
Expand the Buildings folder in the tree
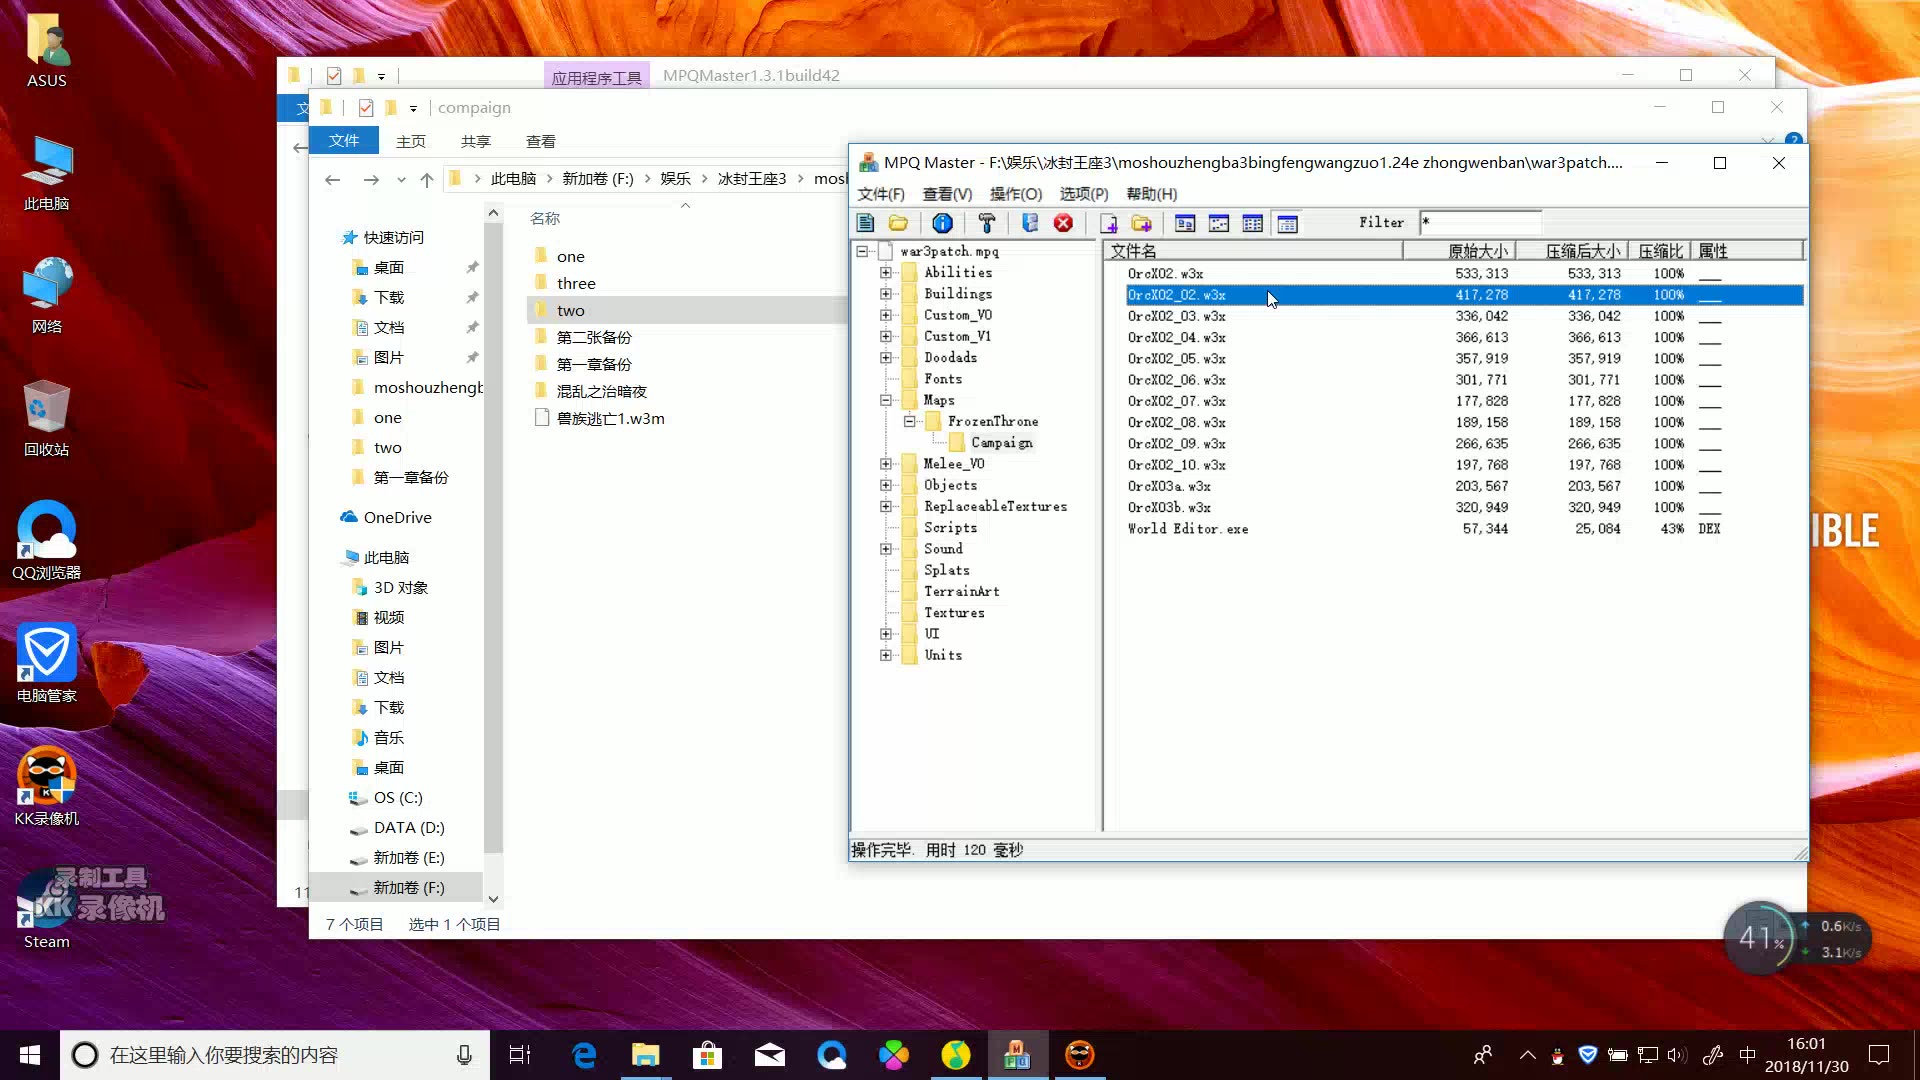click(886, 294)
